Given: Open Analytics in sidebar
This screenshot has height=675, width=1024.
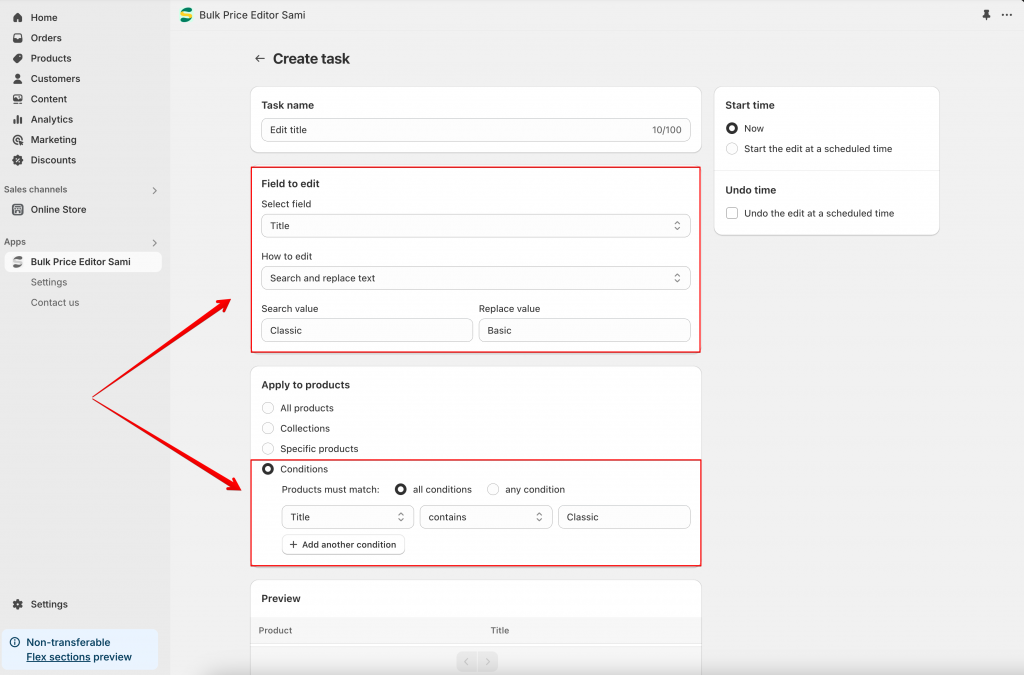Looking at the screenshot, I should tap(52, 119).
